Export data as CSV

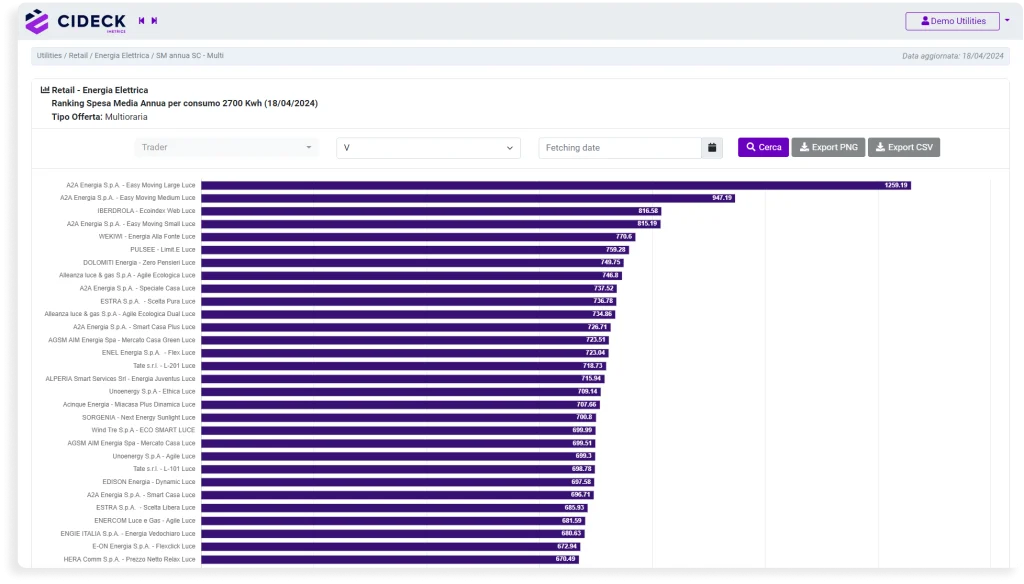coord(904,147)
